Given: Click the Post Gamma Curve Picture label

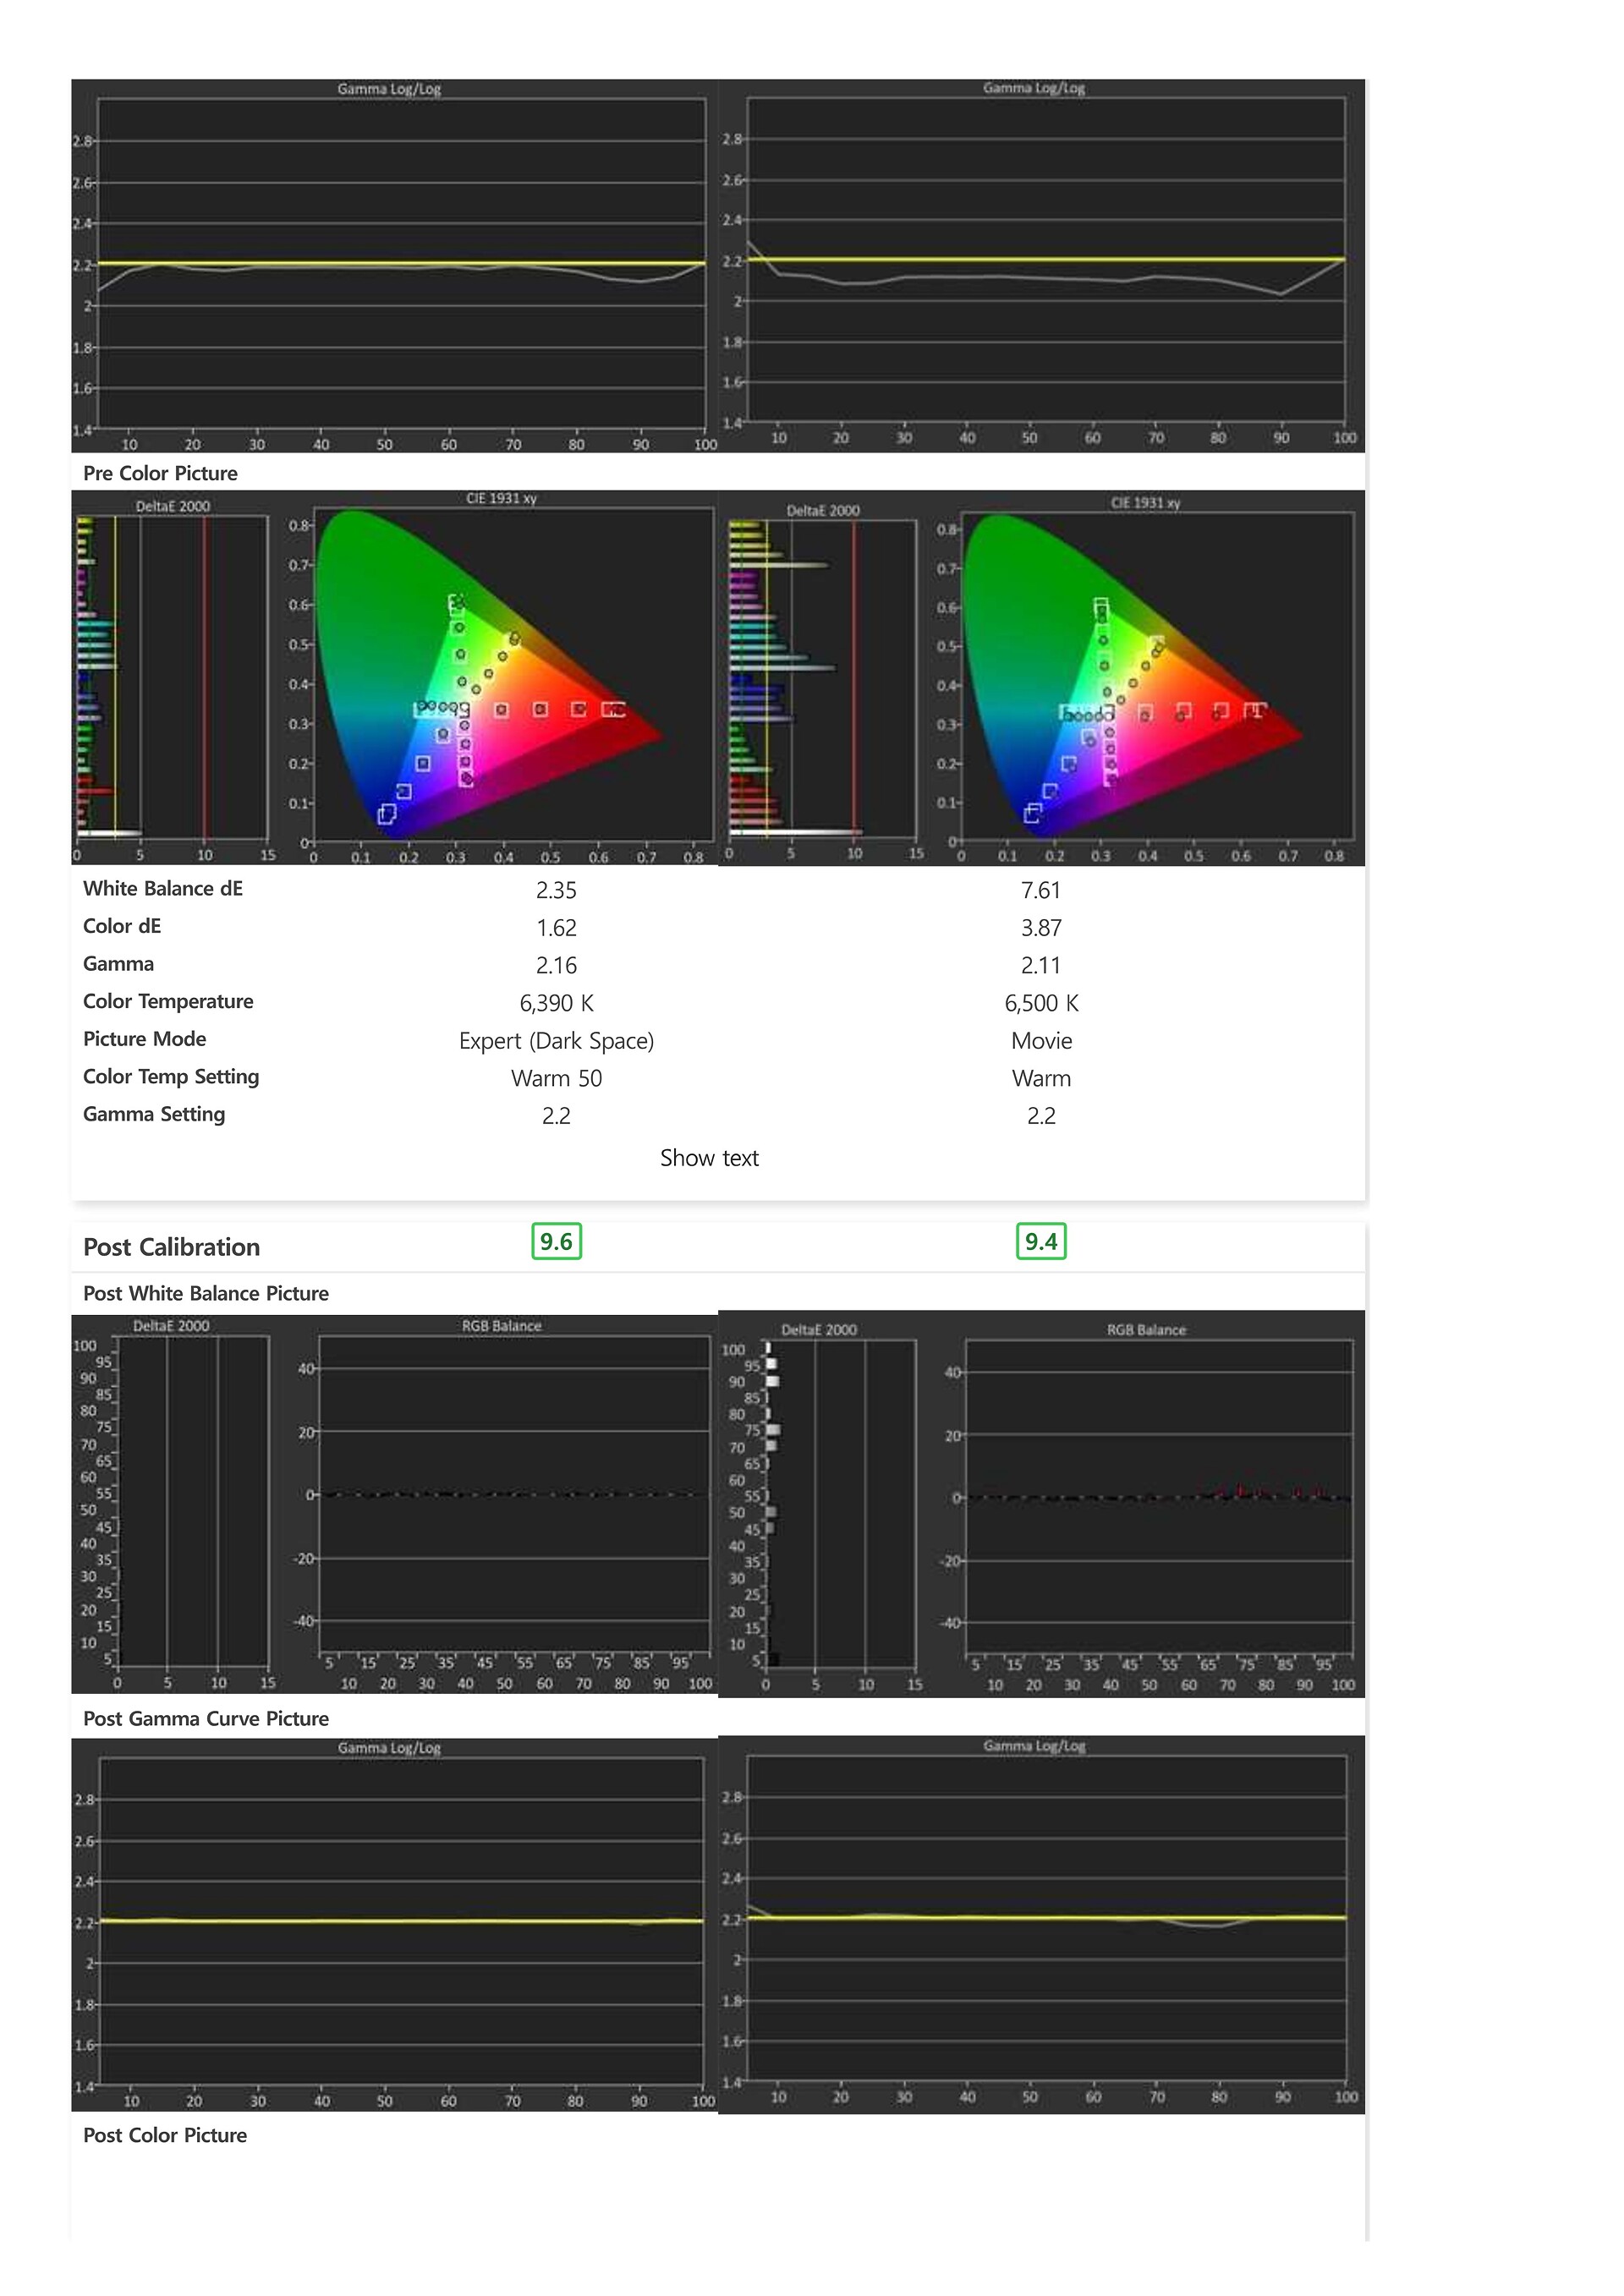Looking at the screenshot, I should tap(206, 1718).
